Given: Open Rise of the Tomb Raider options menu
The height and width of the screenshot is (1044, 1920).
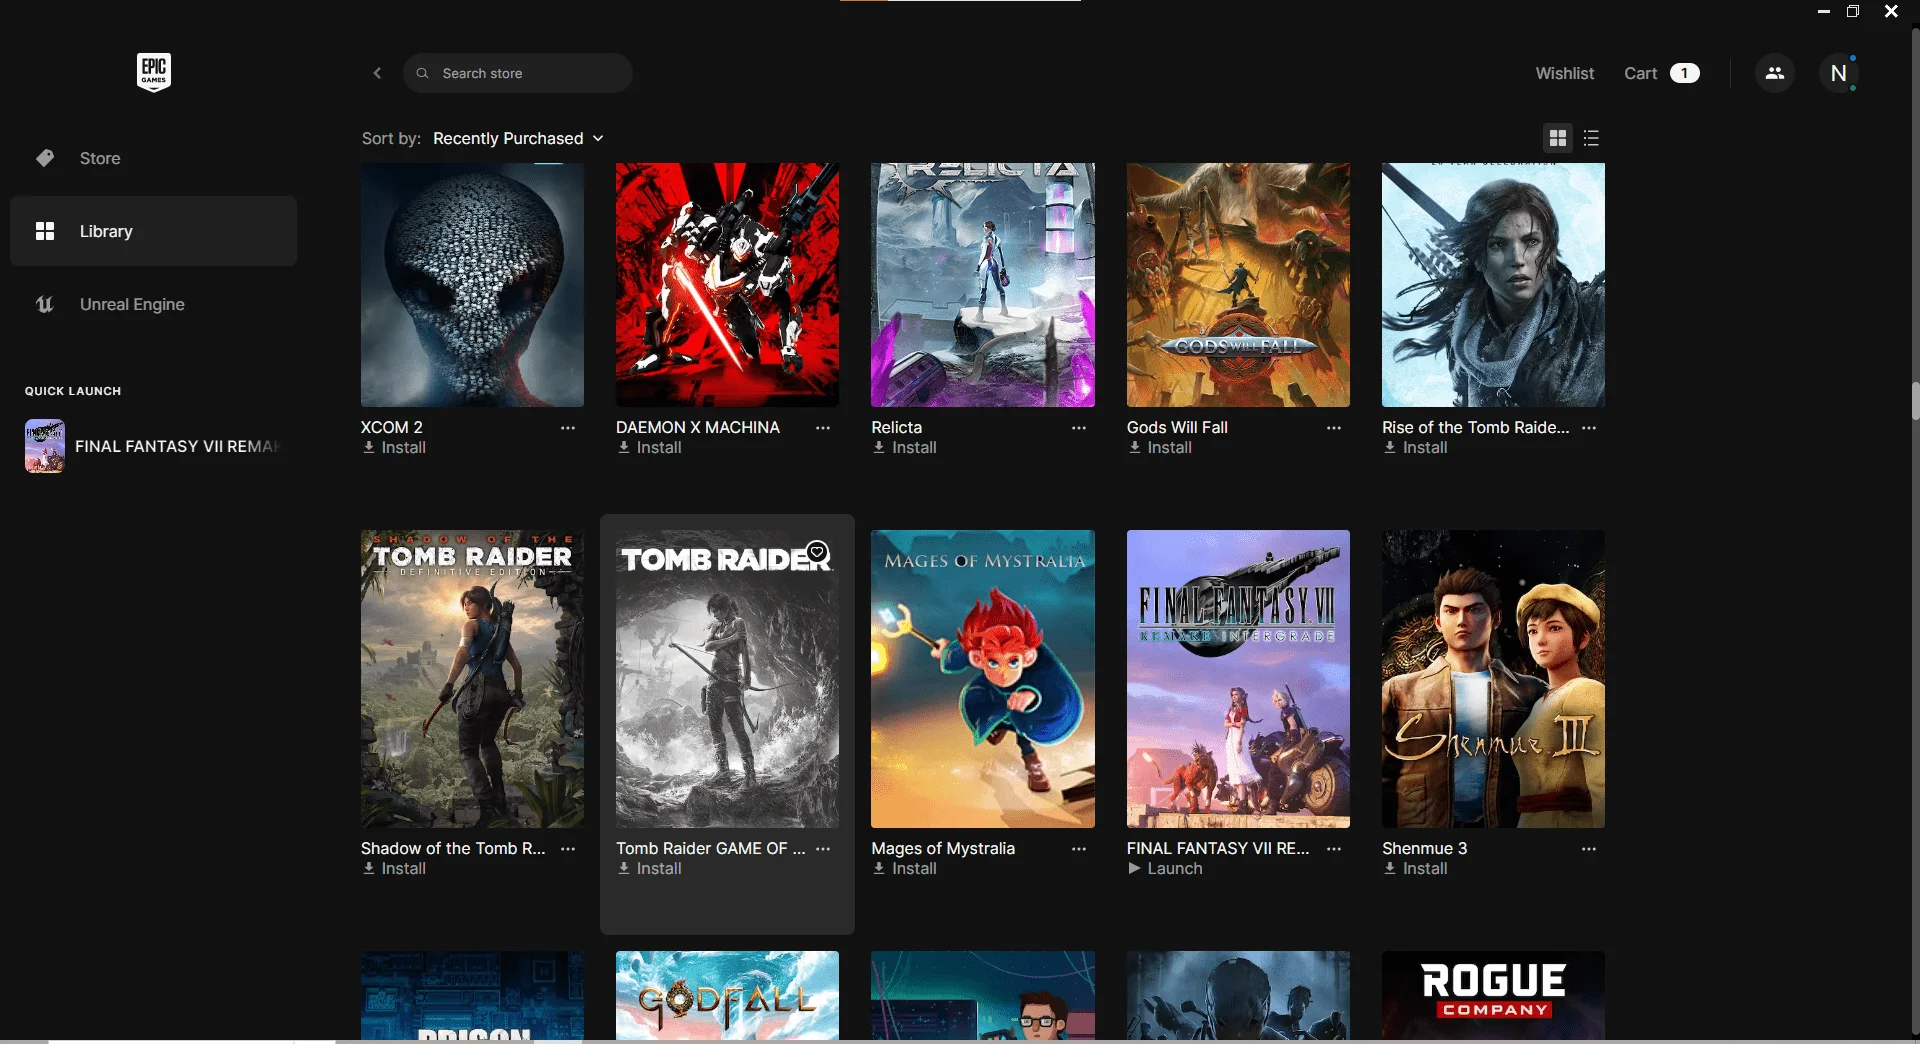Looking at the screenshot, I should [1589, 428].
